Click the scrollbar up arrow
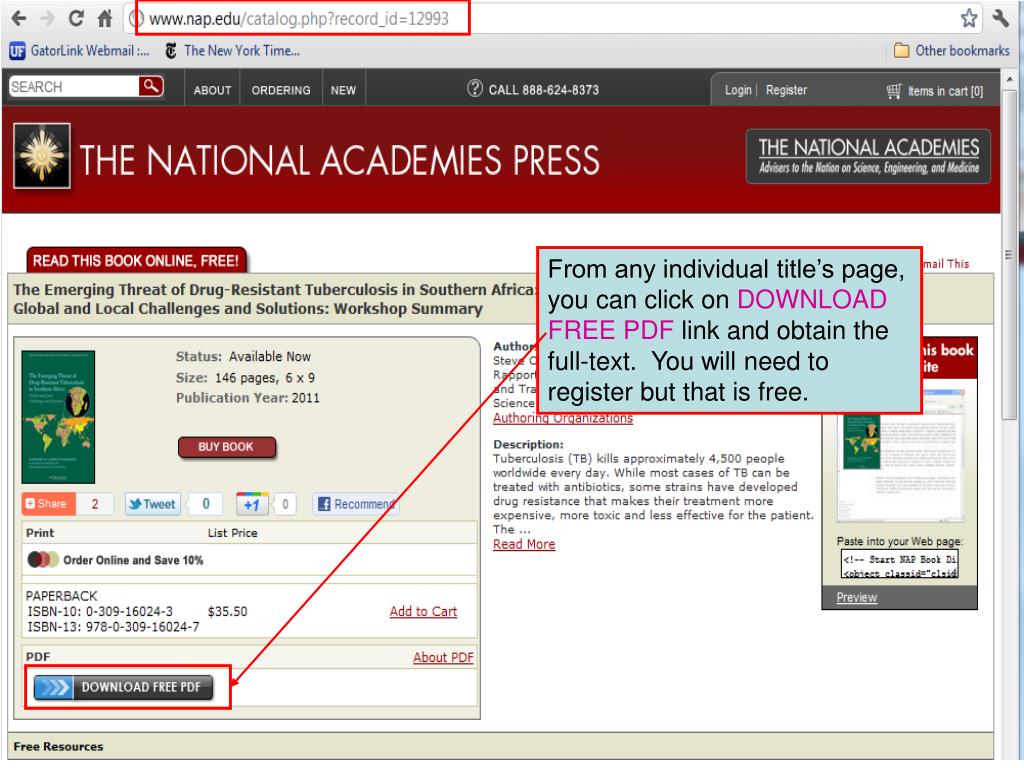 point(1010,79)
